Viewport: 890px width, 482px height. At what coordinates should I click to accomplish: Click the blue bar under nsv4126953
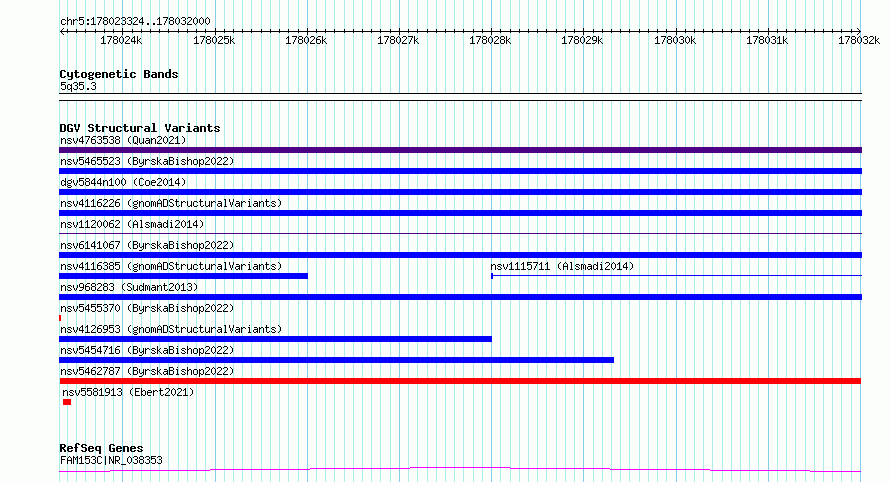point(275,339)
